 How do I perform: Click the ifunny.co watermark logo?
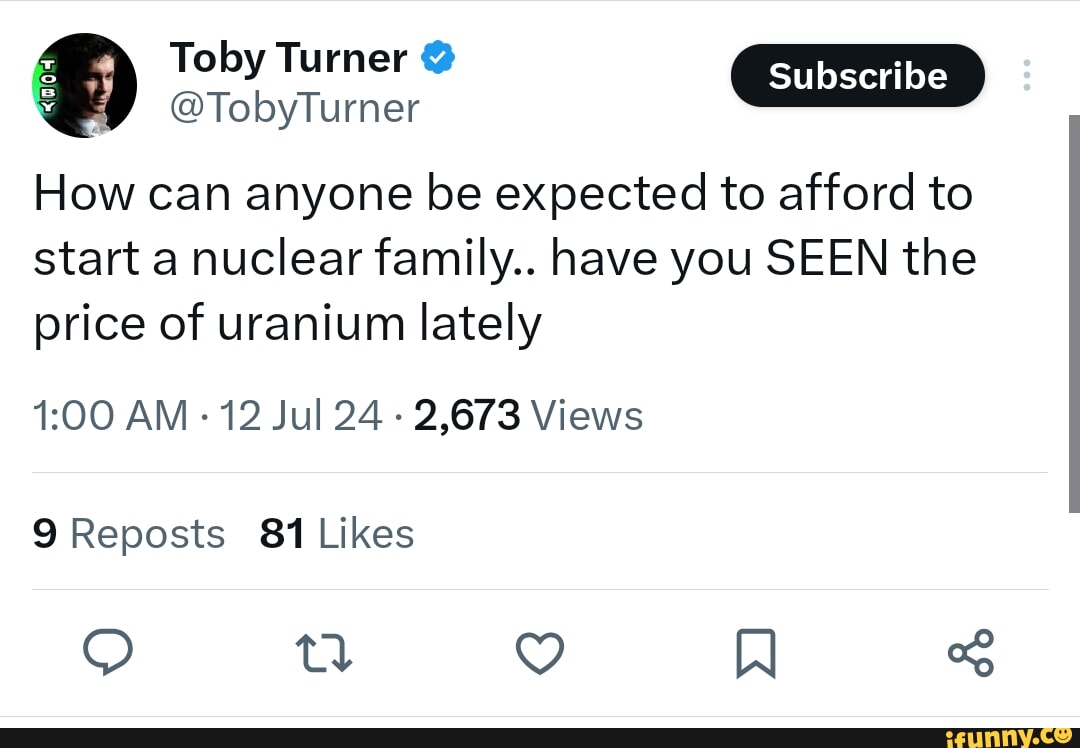tap(1010, 737)
